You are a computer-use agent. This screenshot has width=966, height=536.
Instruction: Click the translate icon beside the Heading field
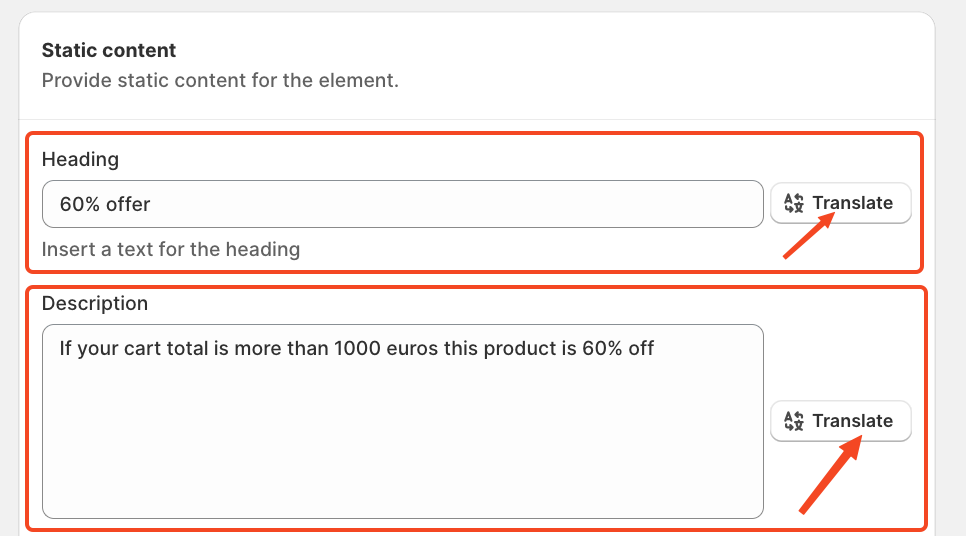coord(794,203)
